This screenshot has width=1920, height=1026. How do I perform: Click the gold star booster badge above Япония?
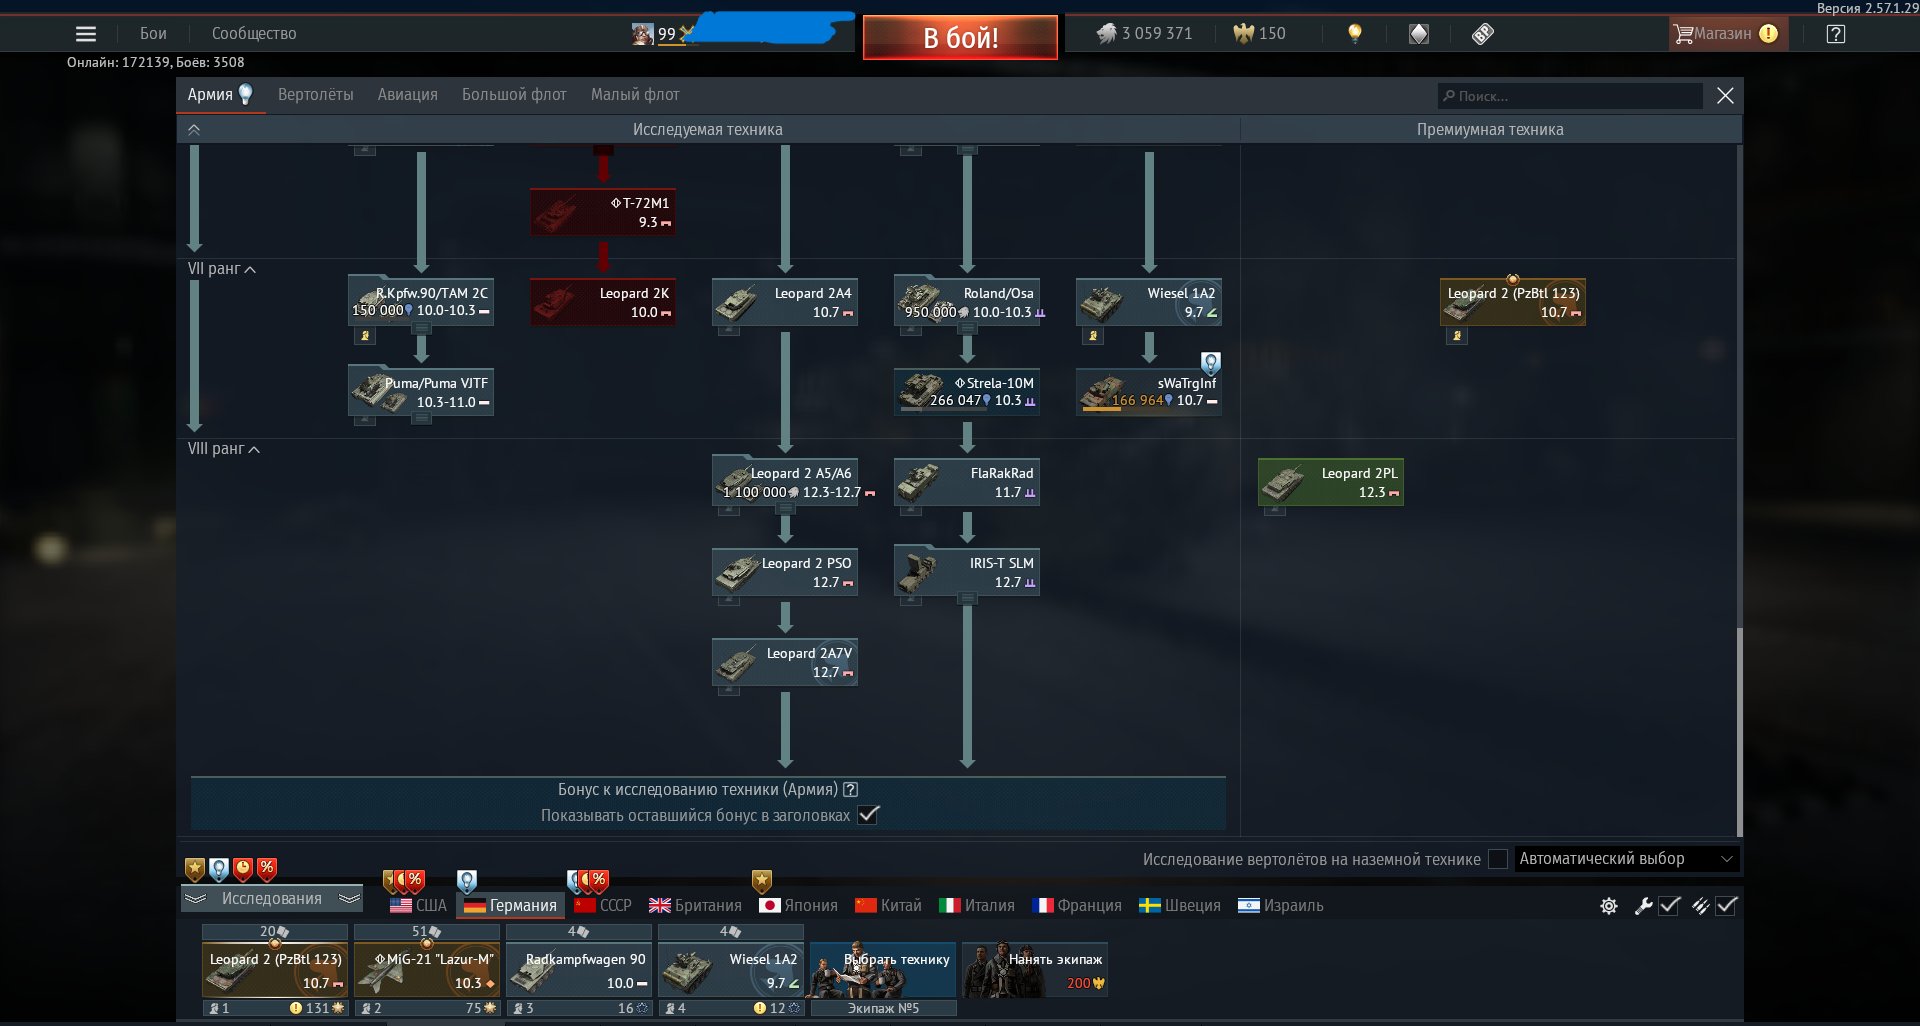coord(762,881)
